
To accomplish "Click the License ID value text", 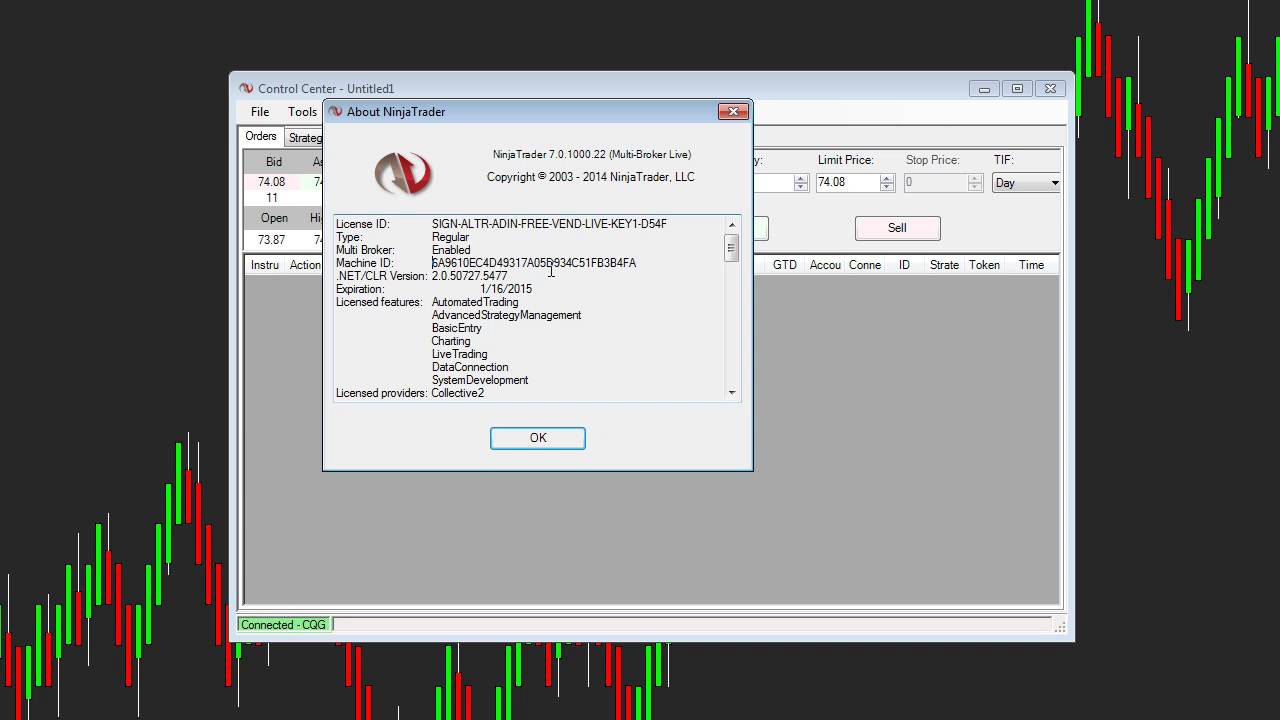I will (x=549, y=224).
